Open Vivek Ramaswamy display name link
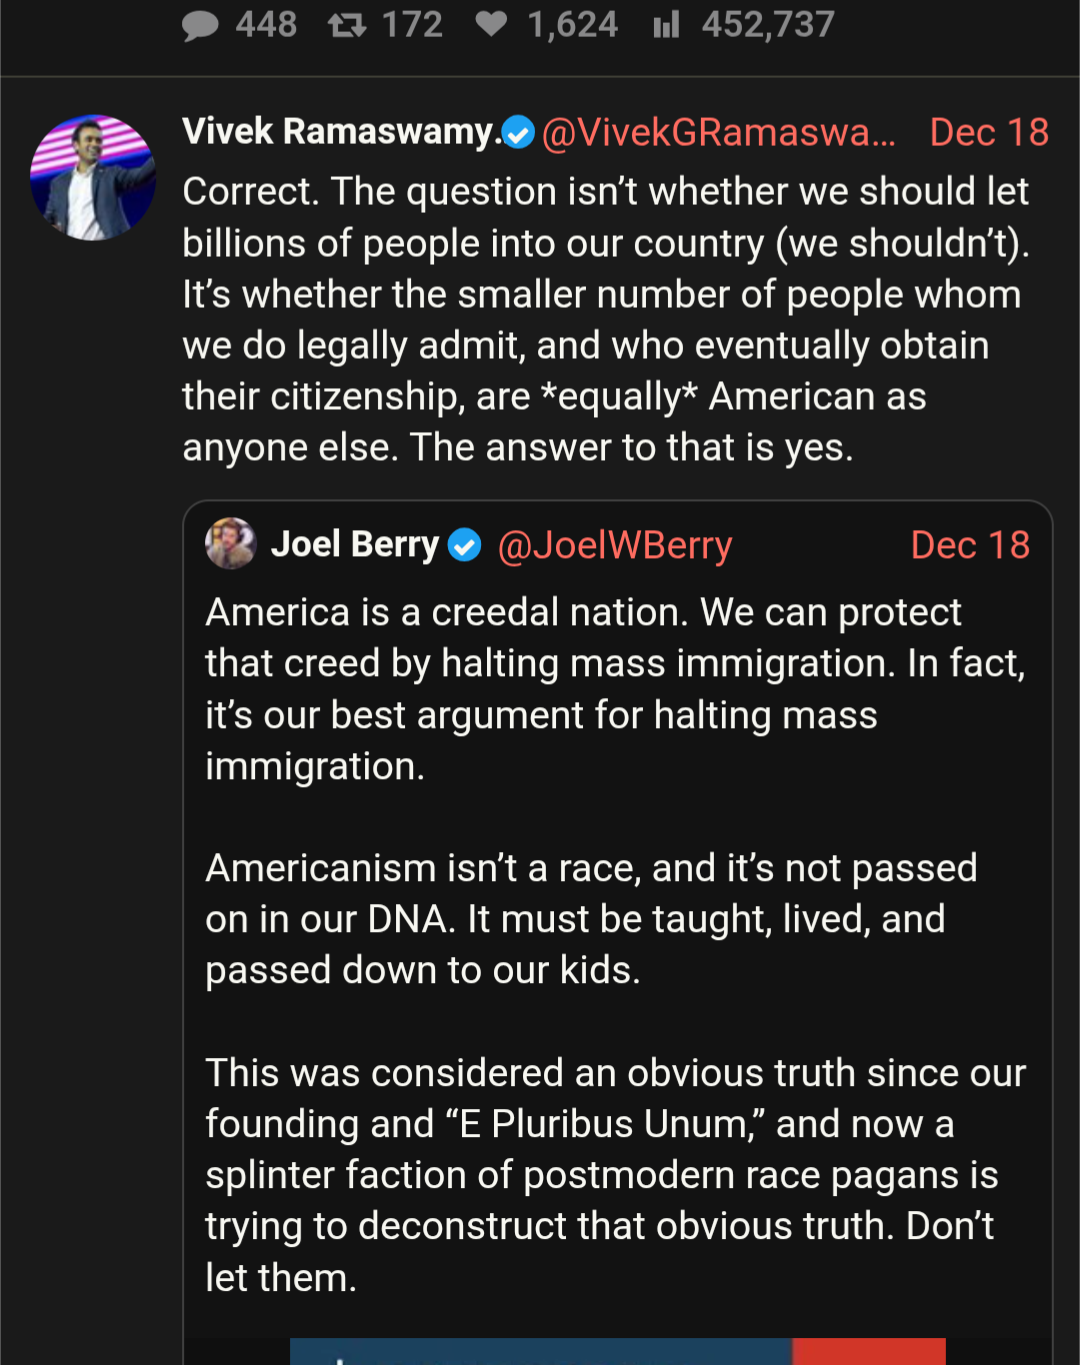This screenshot has height=1365, width=1080. 341,132
